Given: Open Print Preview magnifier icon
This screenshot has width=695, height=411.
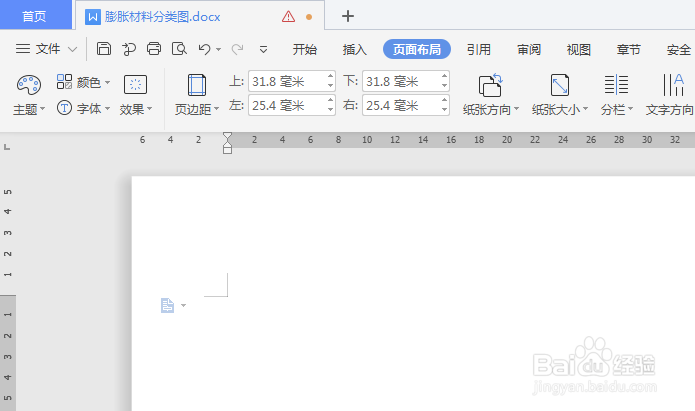Looking at the screenshot, I should [179, 49].
